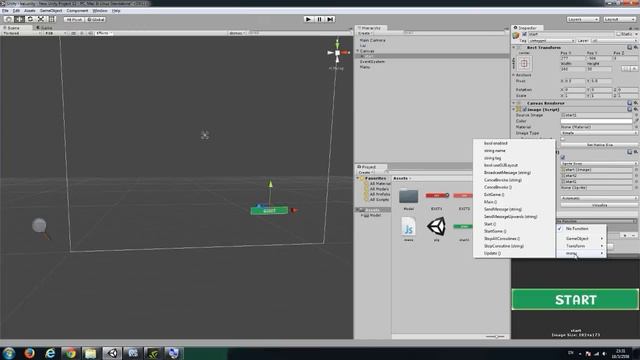Open the Image component gear menu
The image size is (640, 360).
point(636,109)
